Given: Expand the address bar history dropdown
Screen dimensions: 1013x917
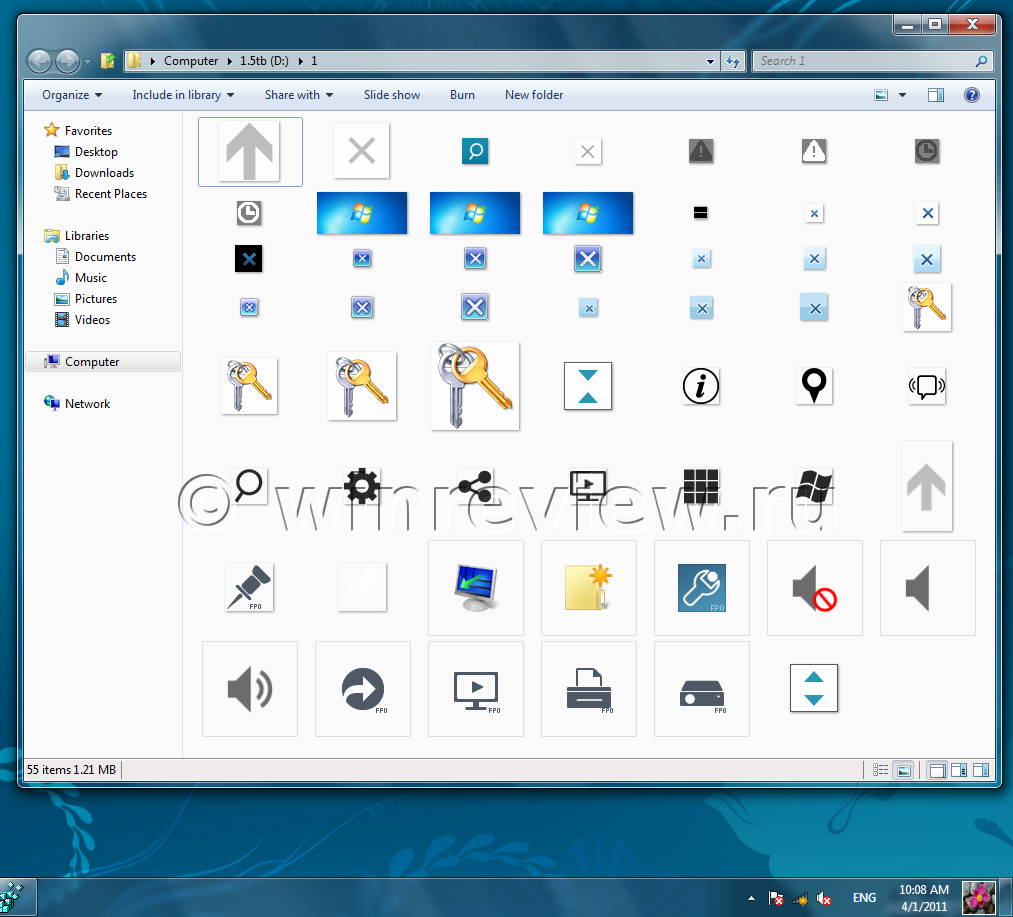Looking at the screenshot, I should (x=710, y=61).
